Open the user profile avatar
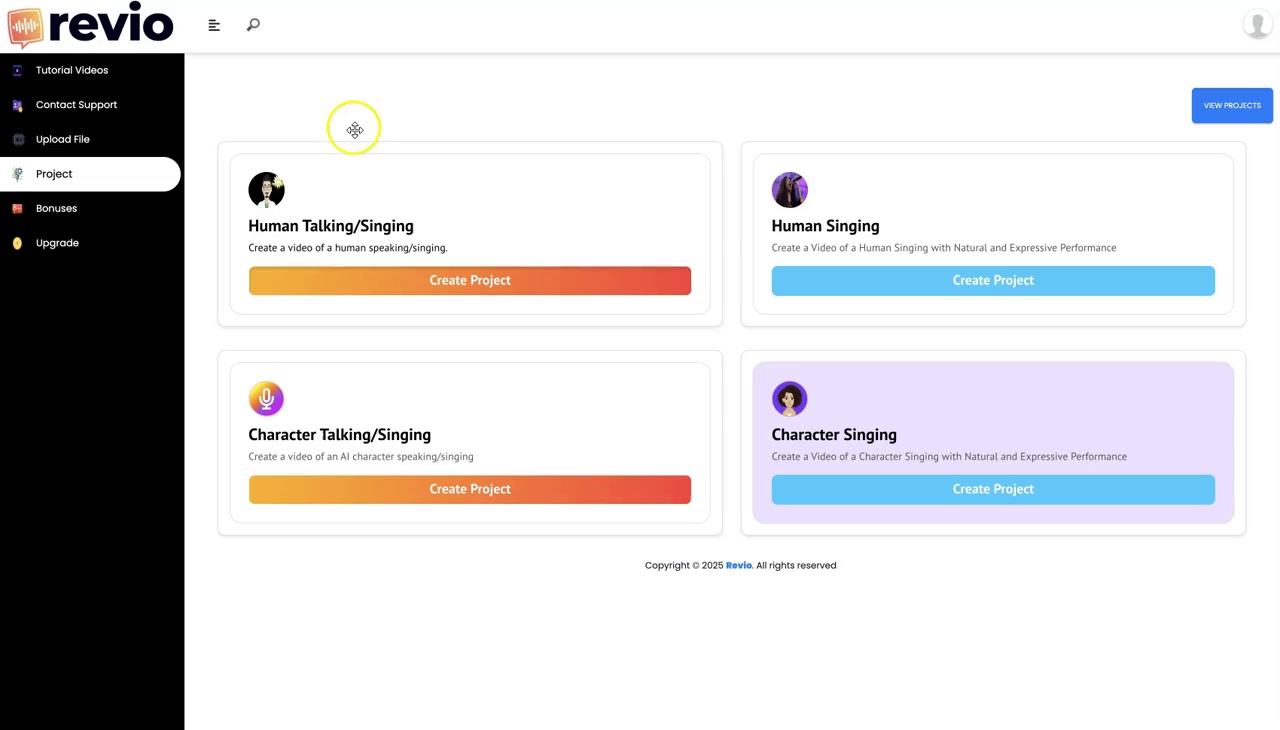 tap(1256, 24)
